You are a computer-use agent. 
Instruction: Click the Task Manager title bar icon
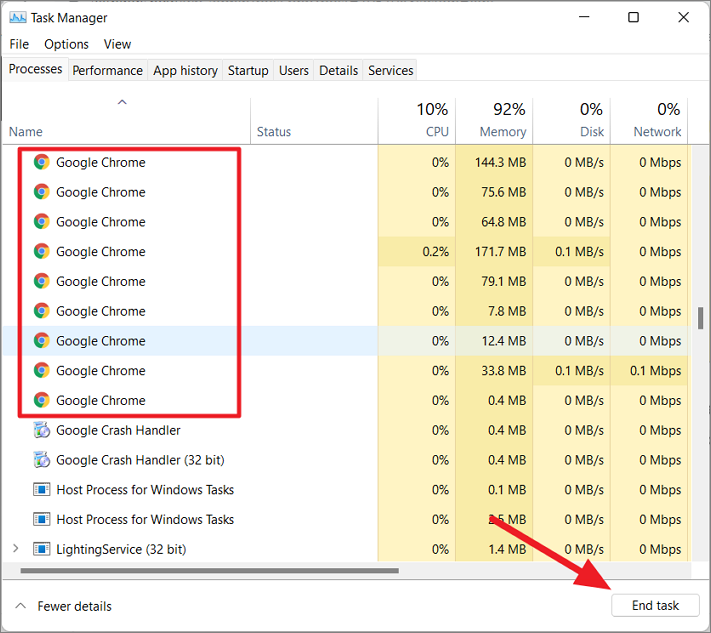click(x=18, y=18)
